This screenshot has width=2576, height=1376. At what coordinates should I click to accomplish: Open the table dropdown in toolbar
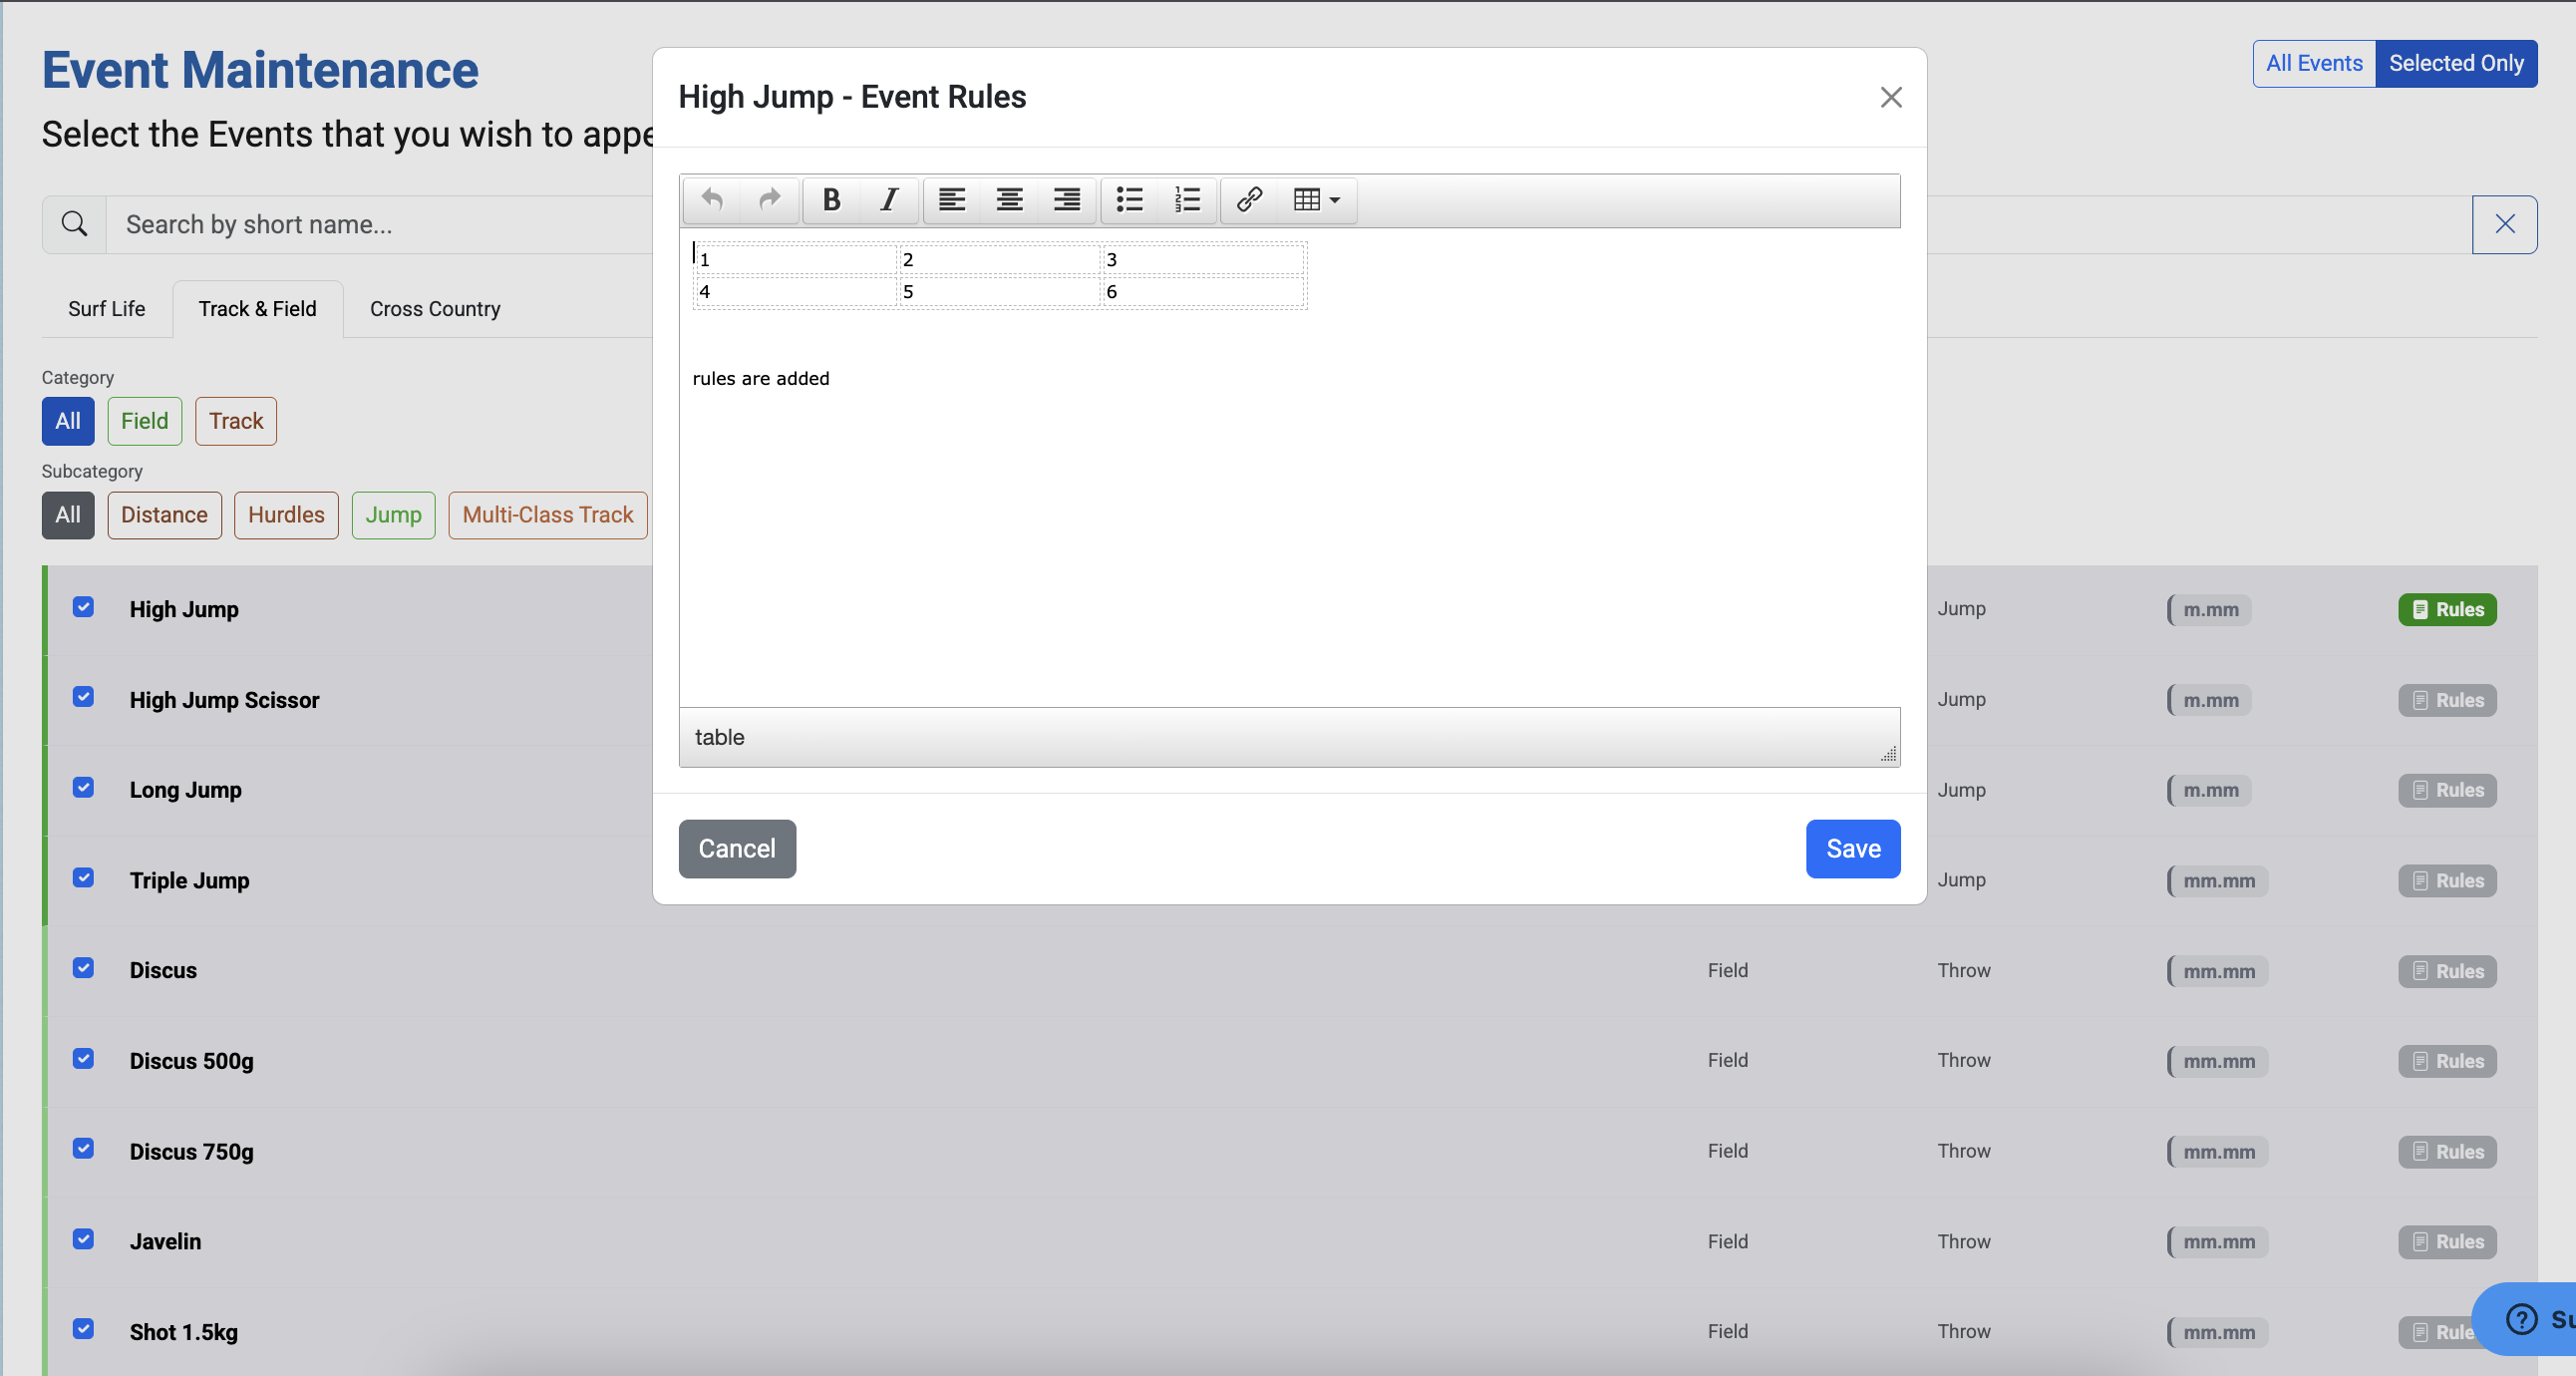1316,200
